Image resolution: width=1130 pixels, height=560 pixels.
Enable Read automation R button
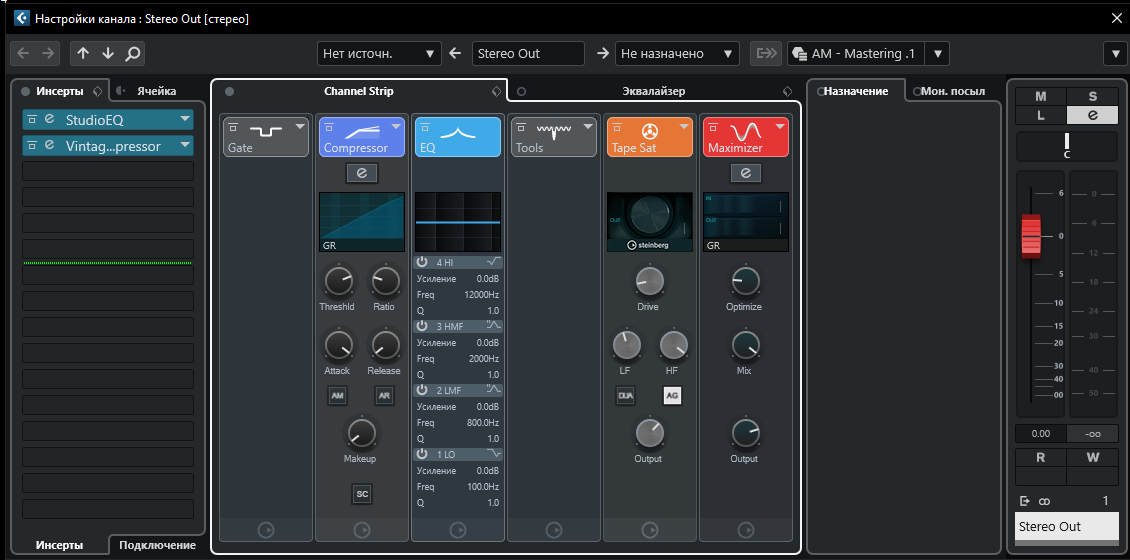pos(1041,458)
